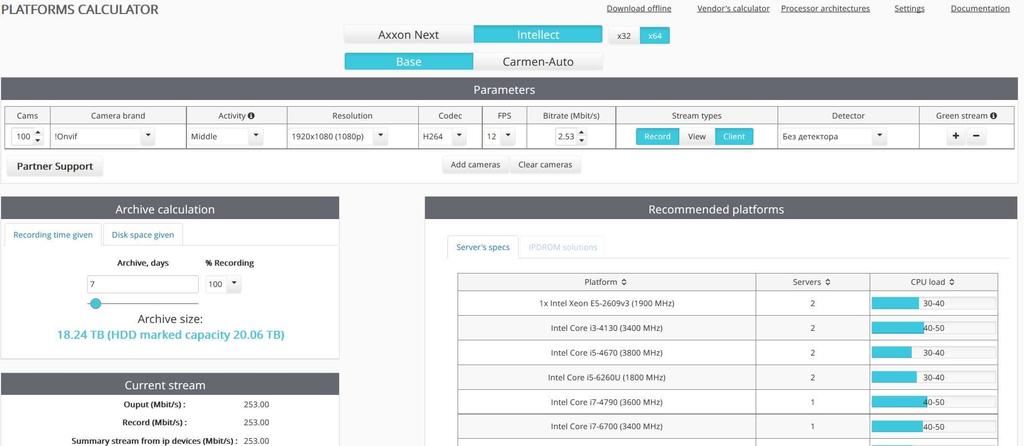Adjust the Cams count stepper

[37, 136]
